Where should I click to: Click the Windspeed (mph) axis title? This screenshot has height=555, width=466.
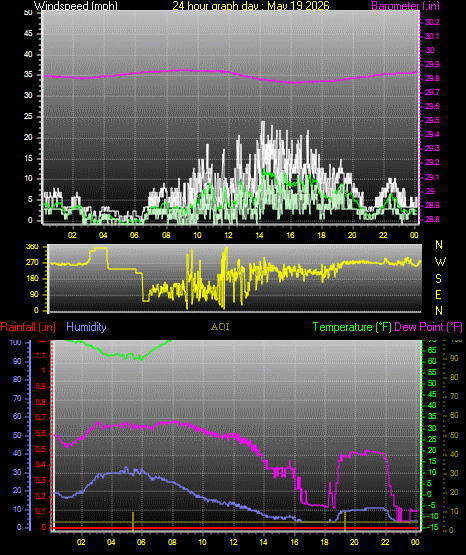coord(75,6)
